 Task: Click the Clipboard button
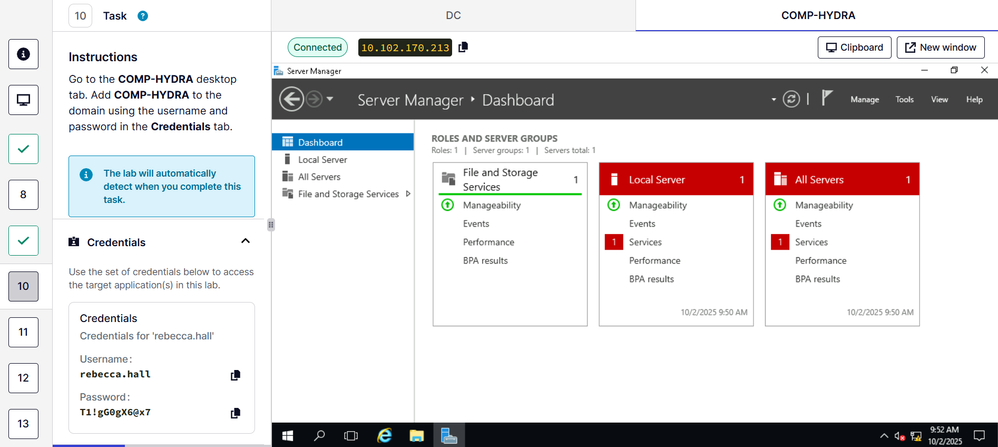tap(853, 48)
